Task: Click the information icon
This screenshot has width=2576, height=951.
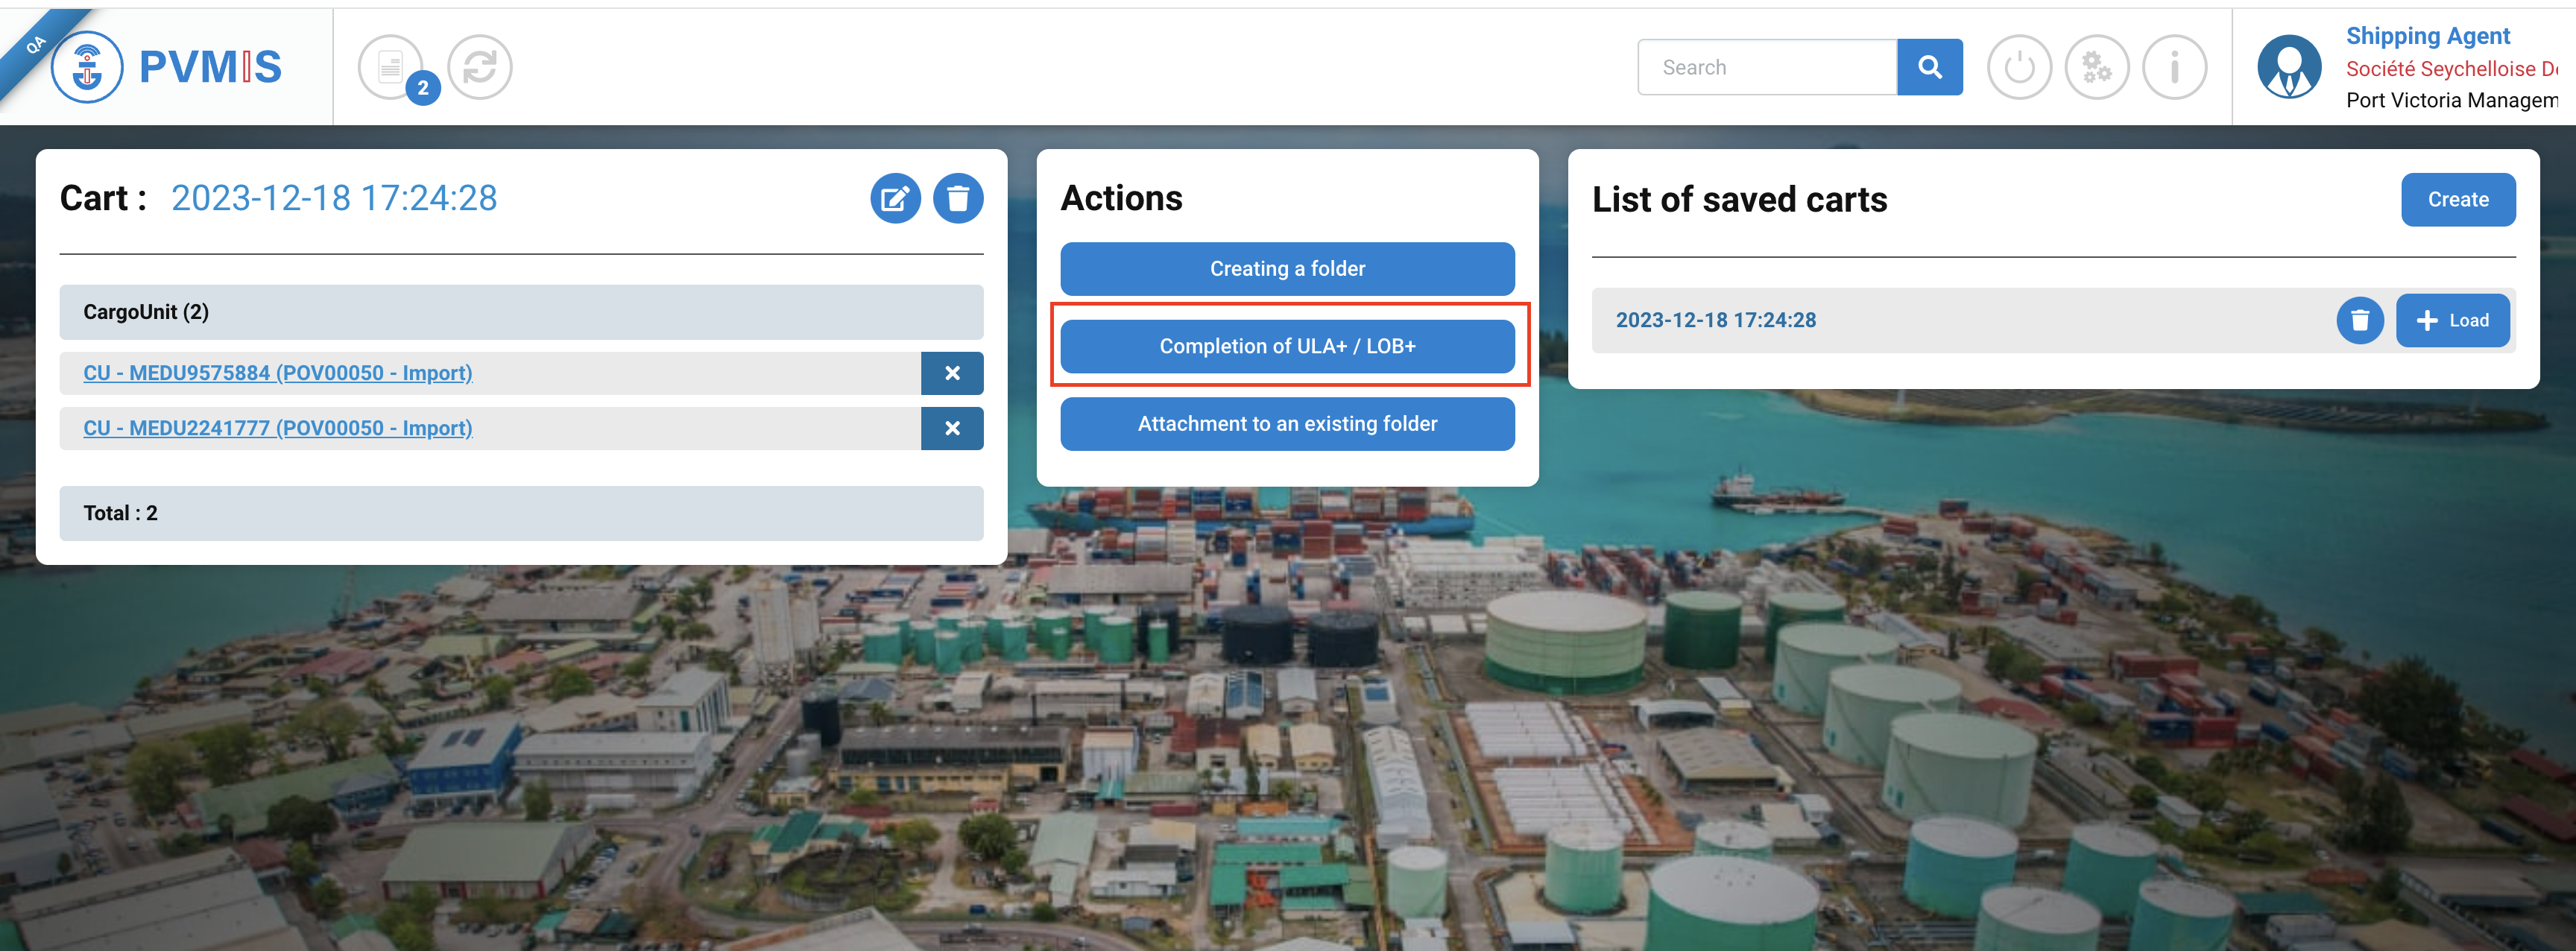Action: pos(2174,67)
